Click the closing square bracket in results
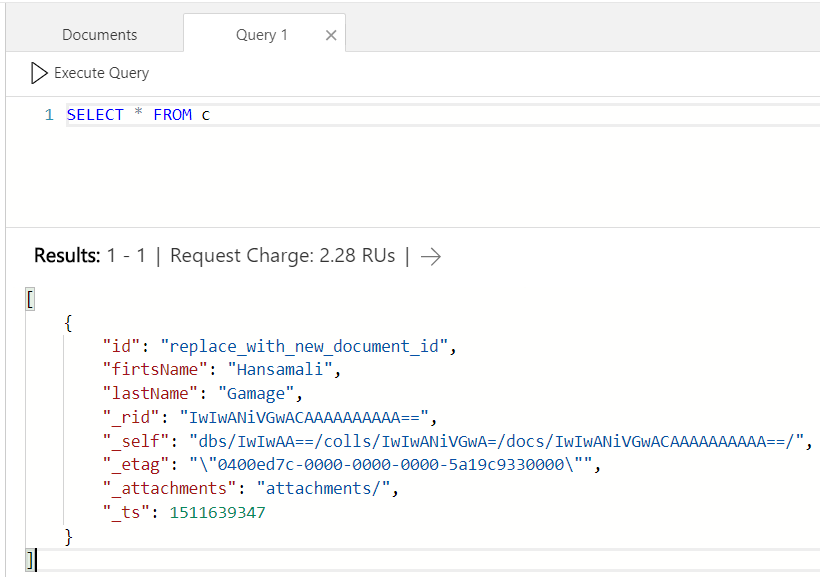This screenshot has height=577, width=820. tap(30, 560)
